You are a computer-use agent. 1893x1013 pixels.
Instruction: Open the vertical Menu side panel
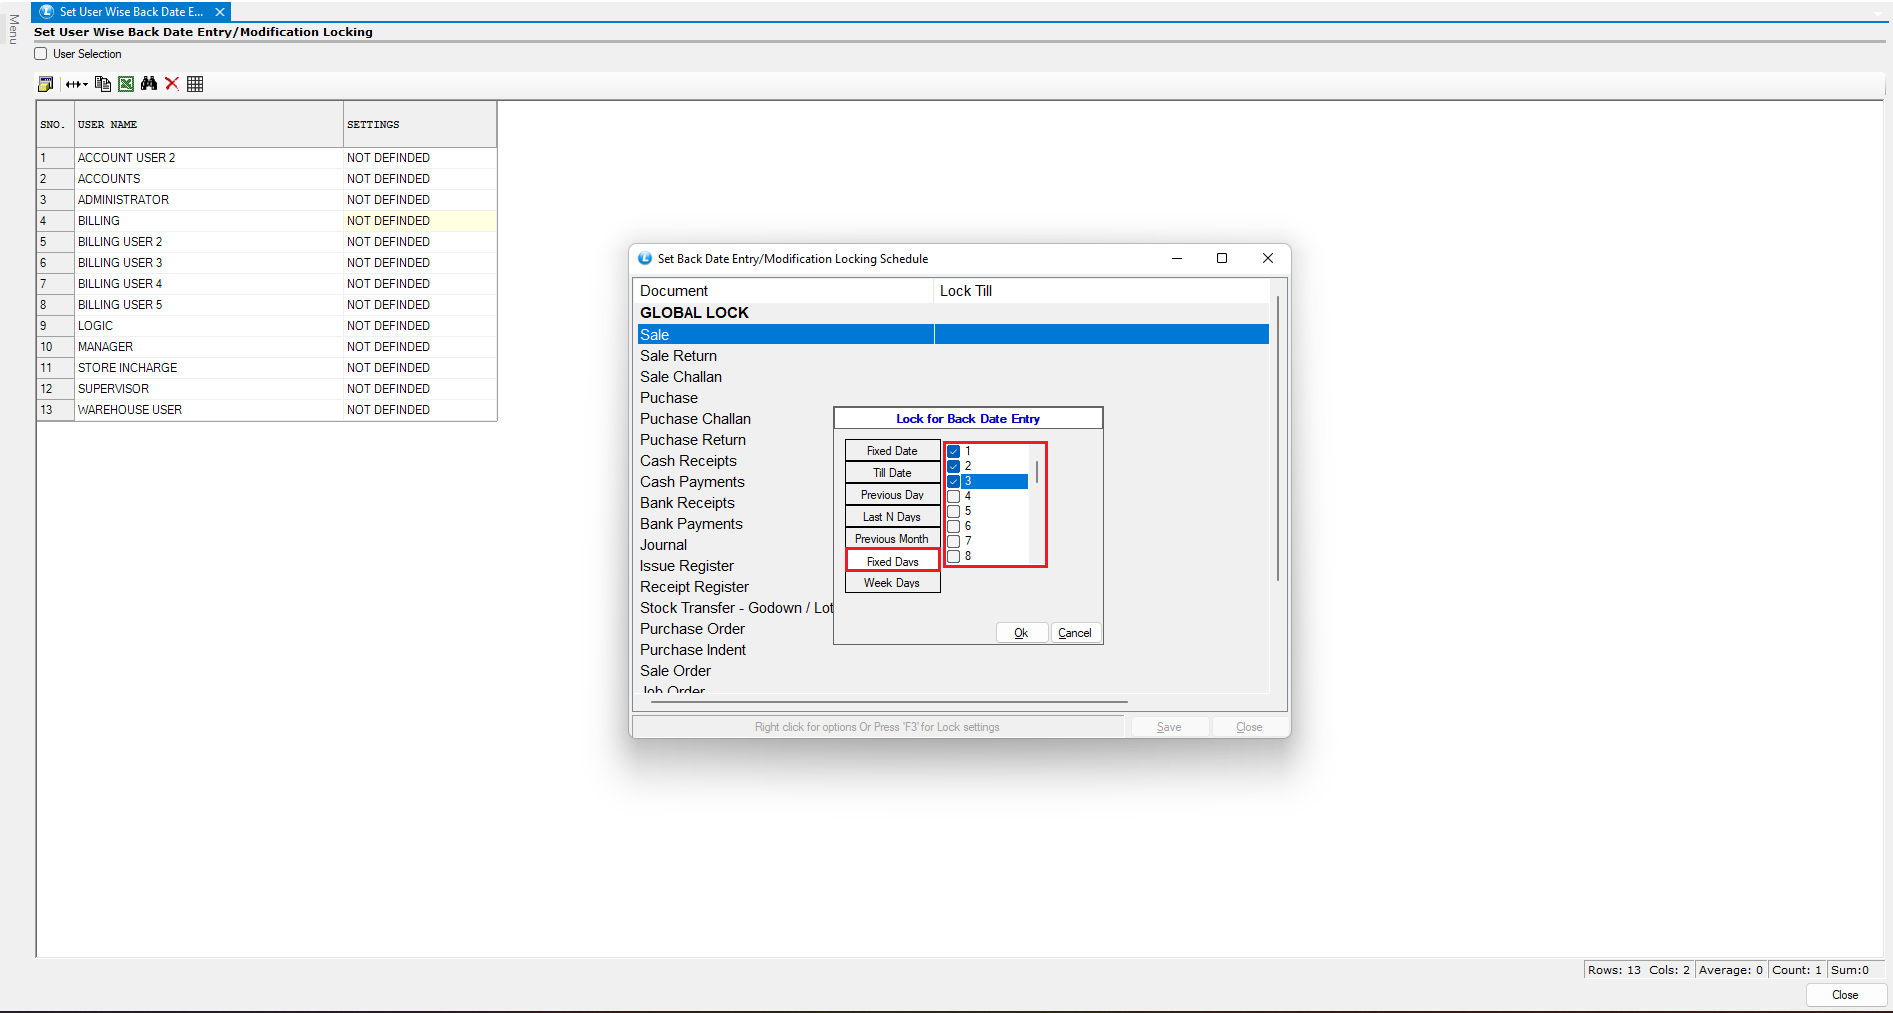click(x=13, y=29)
